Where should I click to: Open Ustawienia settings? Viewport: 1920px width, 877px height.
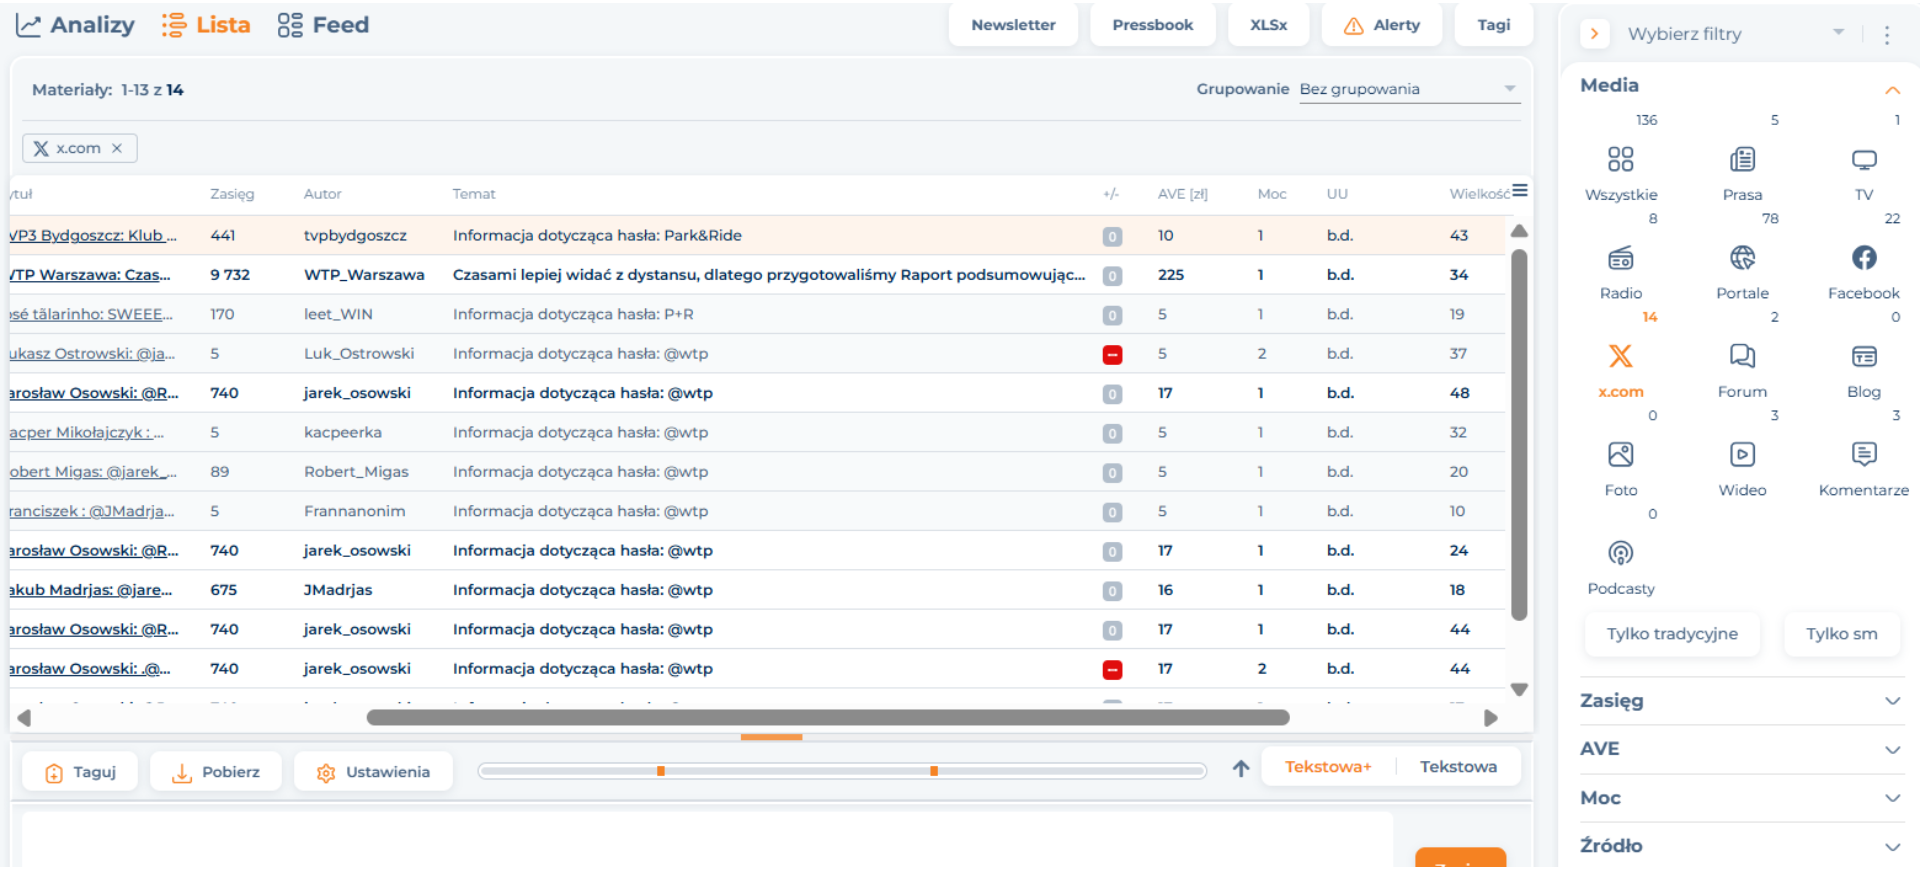[373, 772]
